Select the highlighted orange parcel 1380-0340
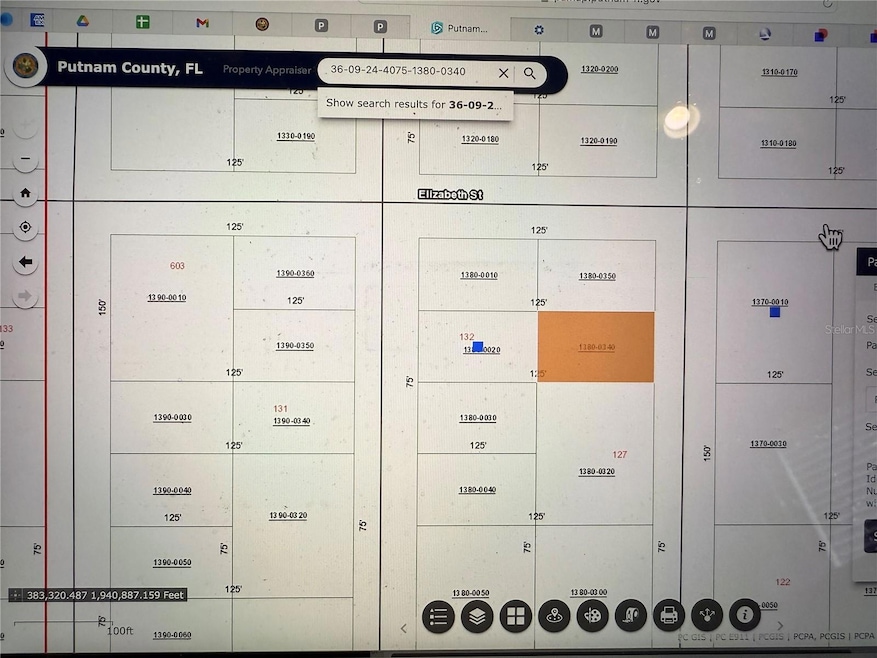 point(596,347)
